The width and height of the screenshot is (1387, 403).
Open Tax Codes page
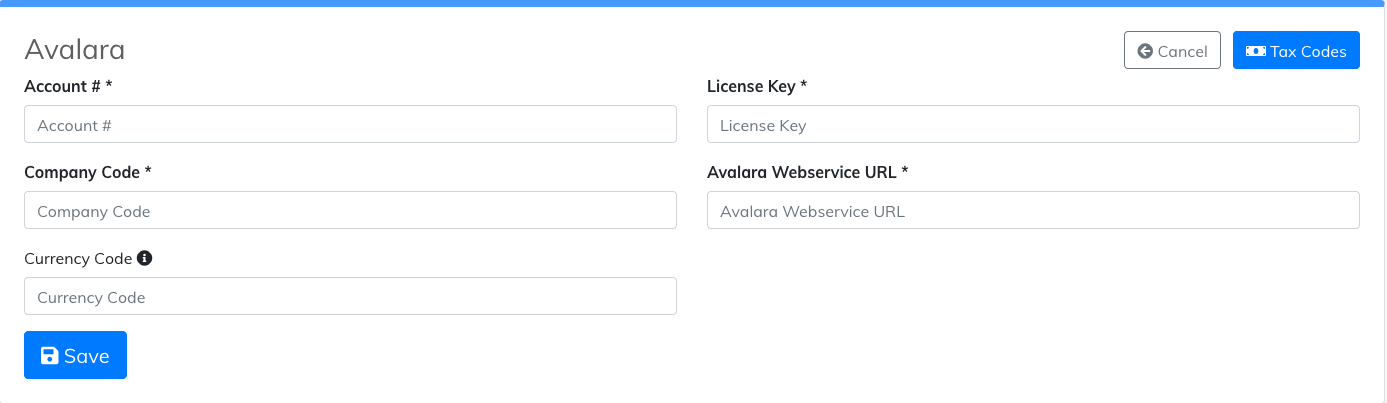tap(1296, 50)
